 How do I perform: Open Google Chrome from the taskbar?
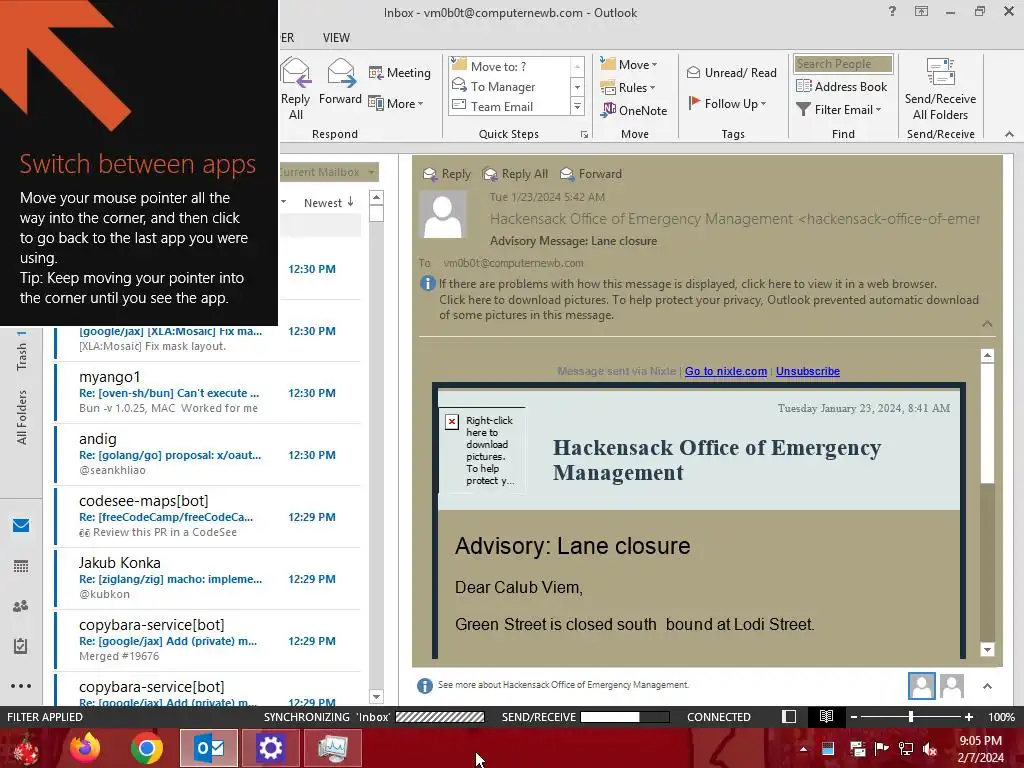pyautogui.click(x=147, y=748)
